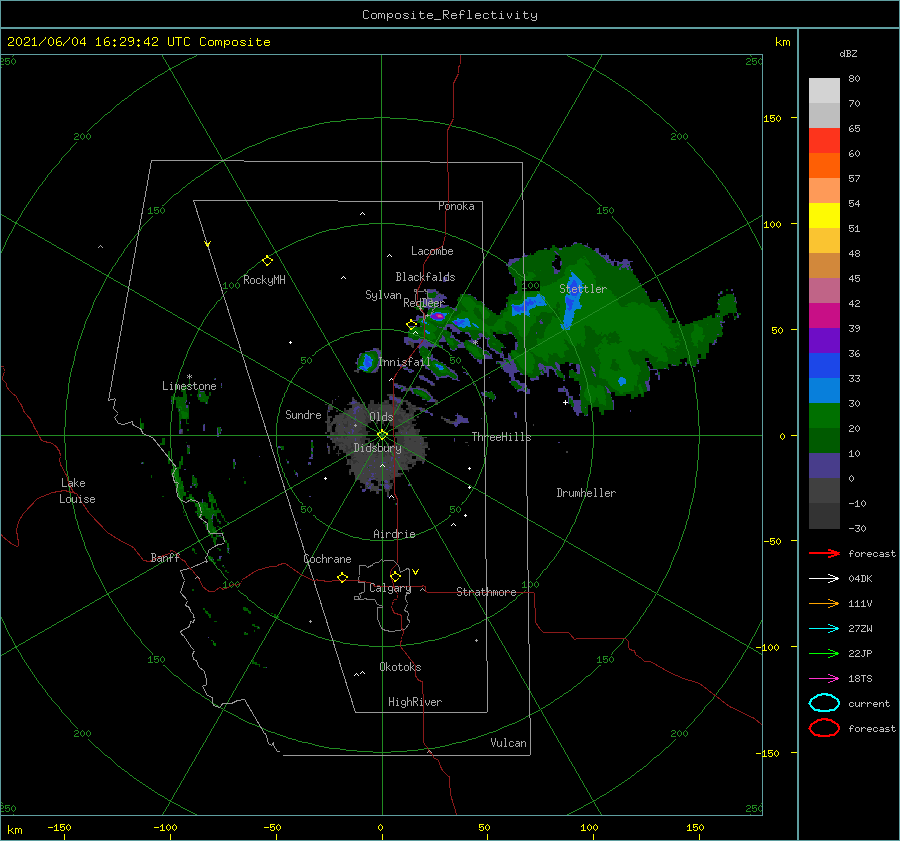The width and height of the screenshot is (900, 841).
Task: Click the yellow diamond marker near RockyMH
Action: pos(267,261)
